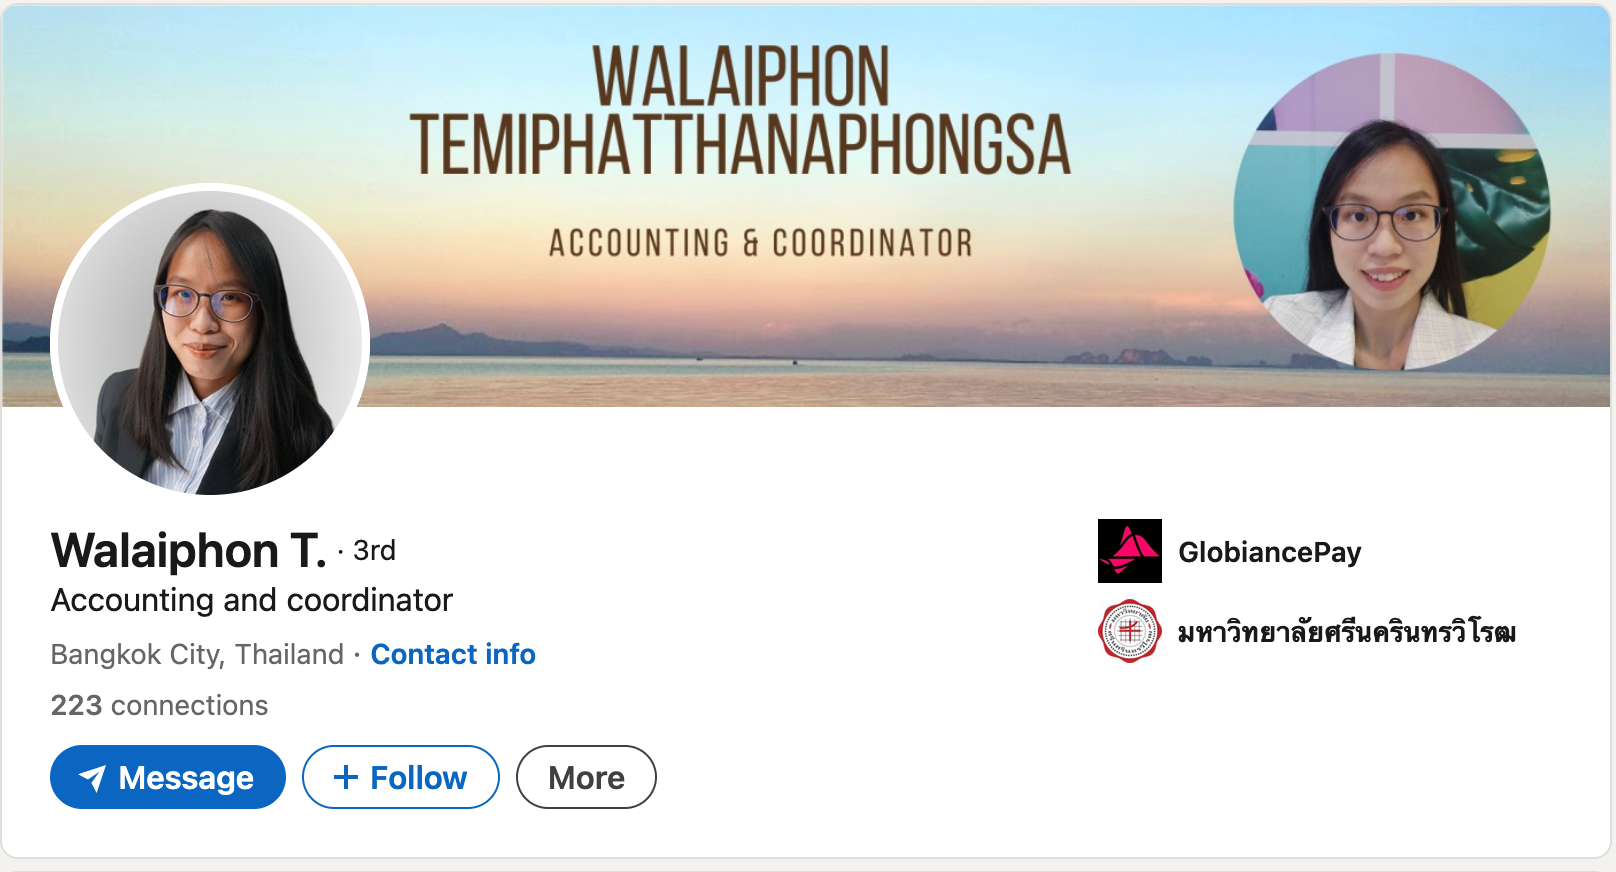Click the plus icon in Follow button

[x=345, y=777]
